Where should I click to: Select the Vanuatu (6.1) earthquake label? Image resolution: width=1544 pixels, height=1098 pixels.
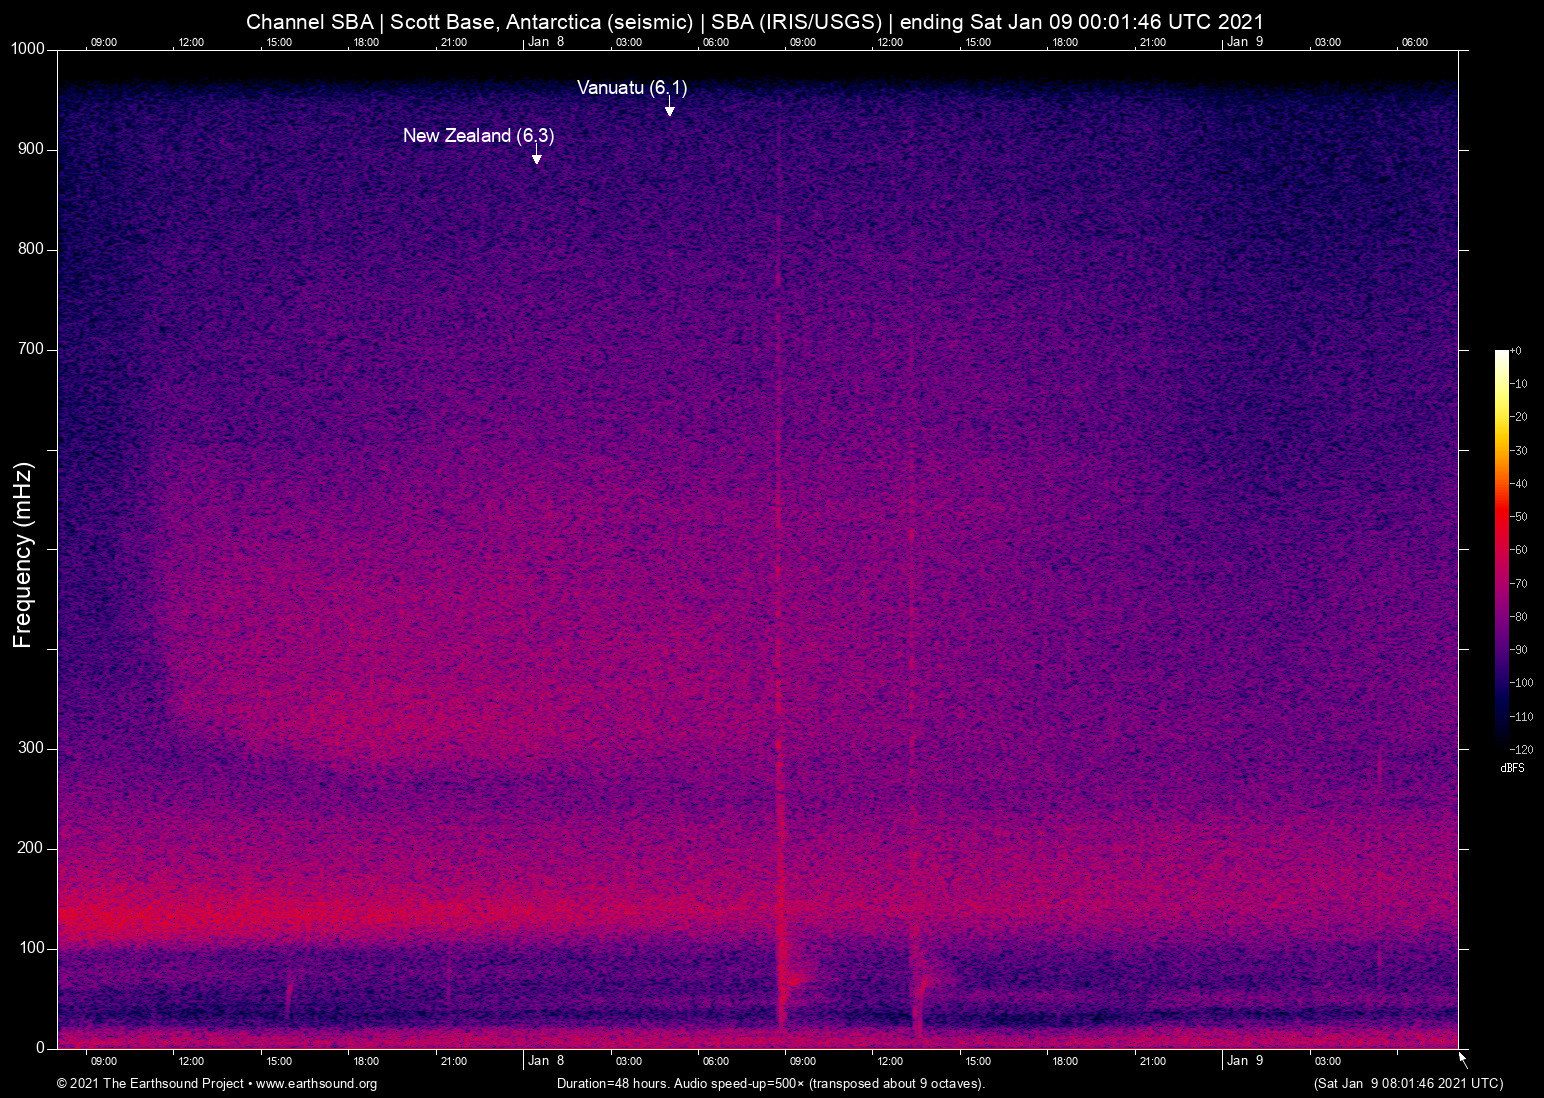point(631,88)
